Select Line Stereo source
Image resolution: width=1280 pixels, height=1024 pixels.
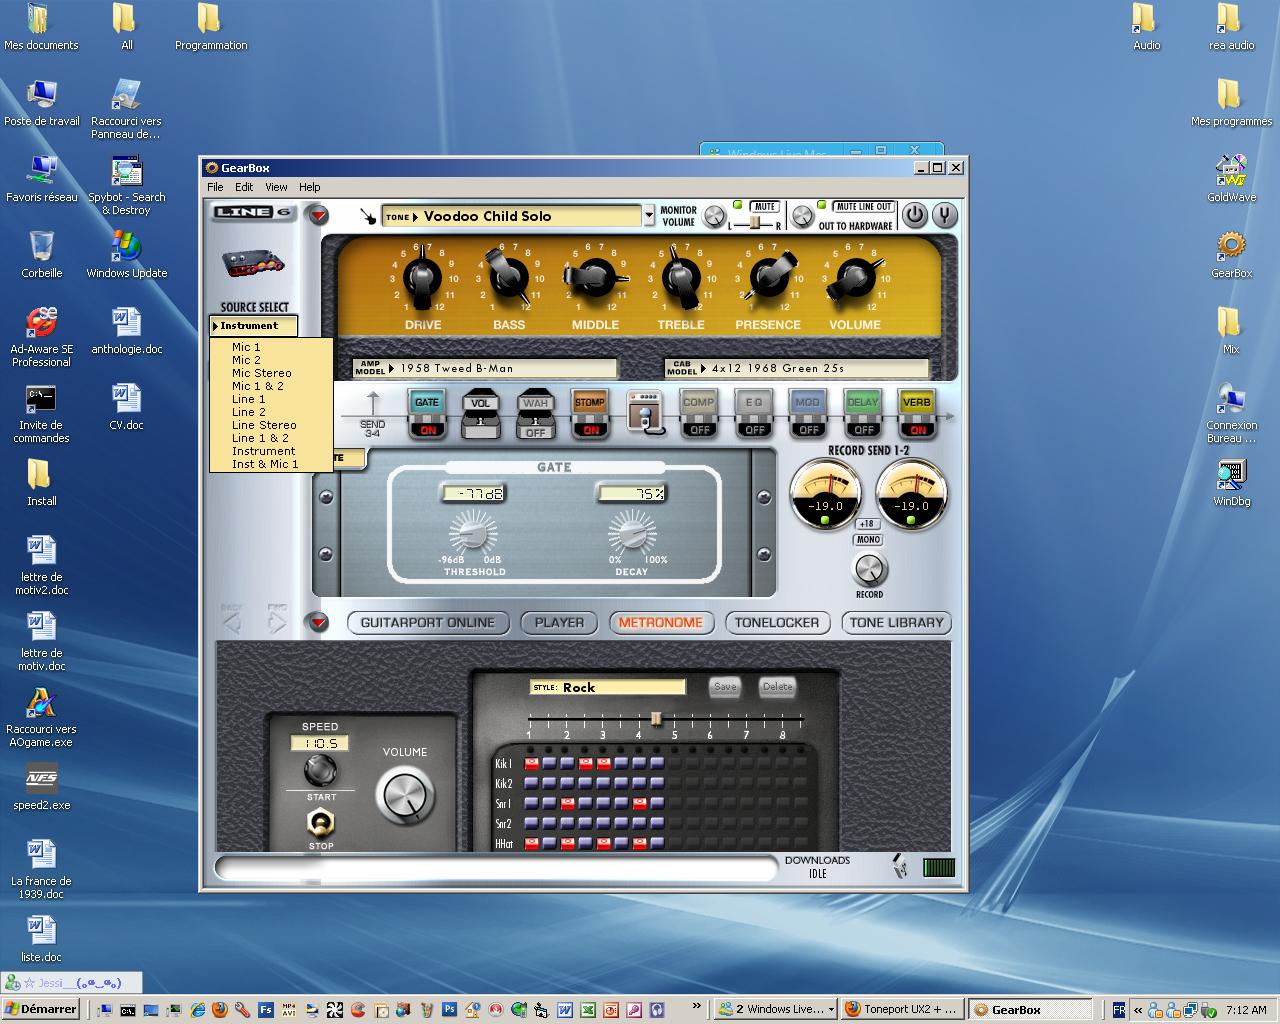coord(264,425)
